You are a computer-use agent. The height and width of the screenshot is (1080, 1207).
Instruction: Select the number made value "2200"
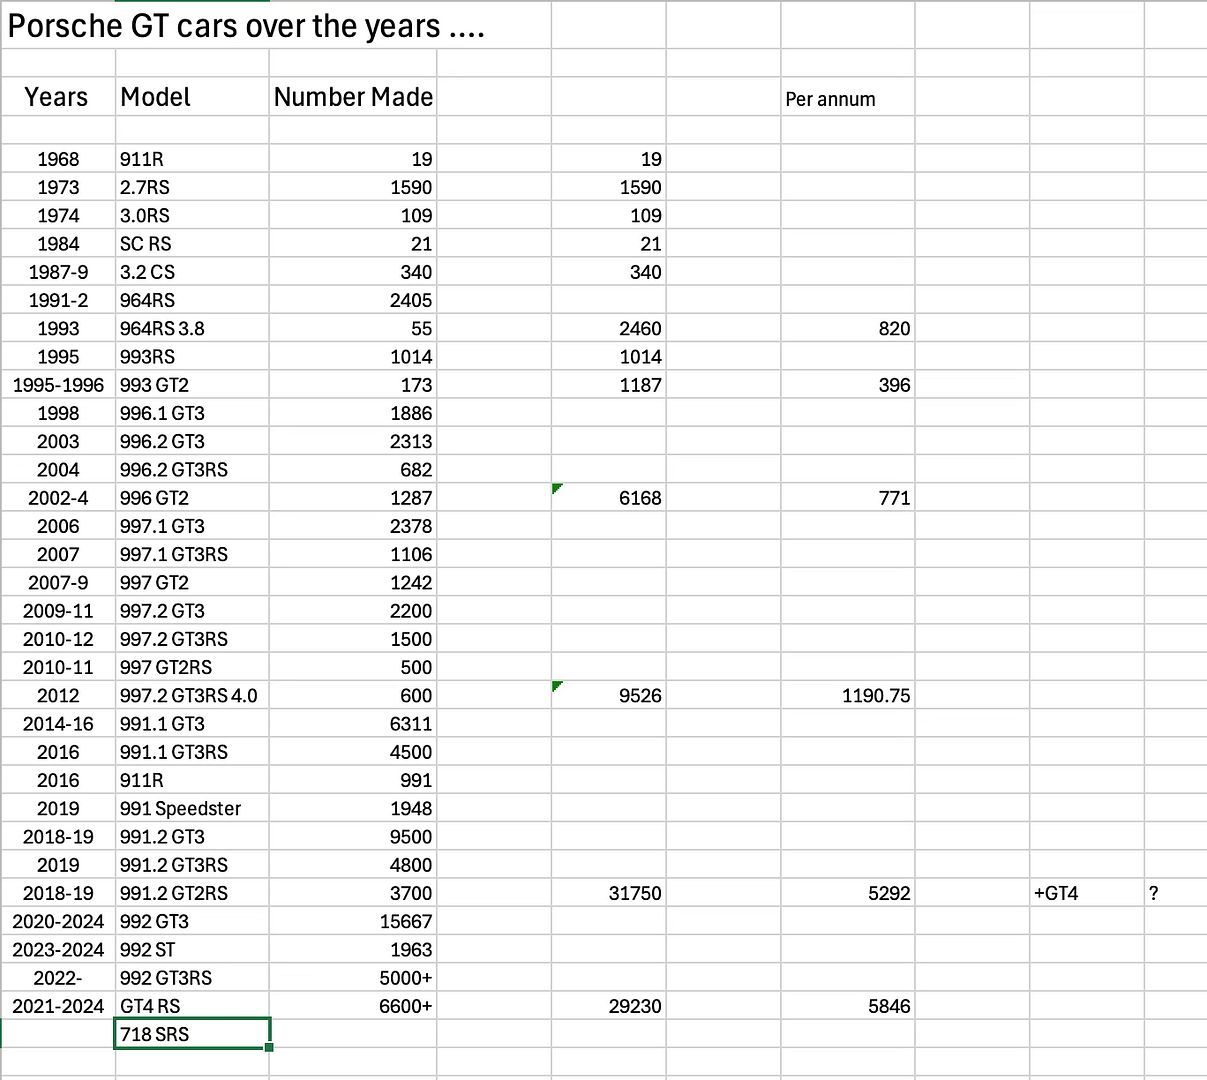point(352,611)
